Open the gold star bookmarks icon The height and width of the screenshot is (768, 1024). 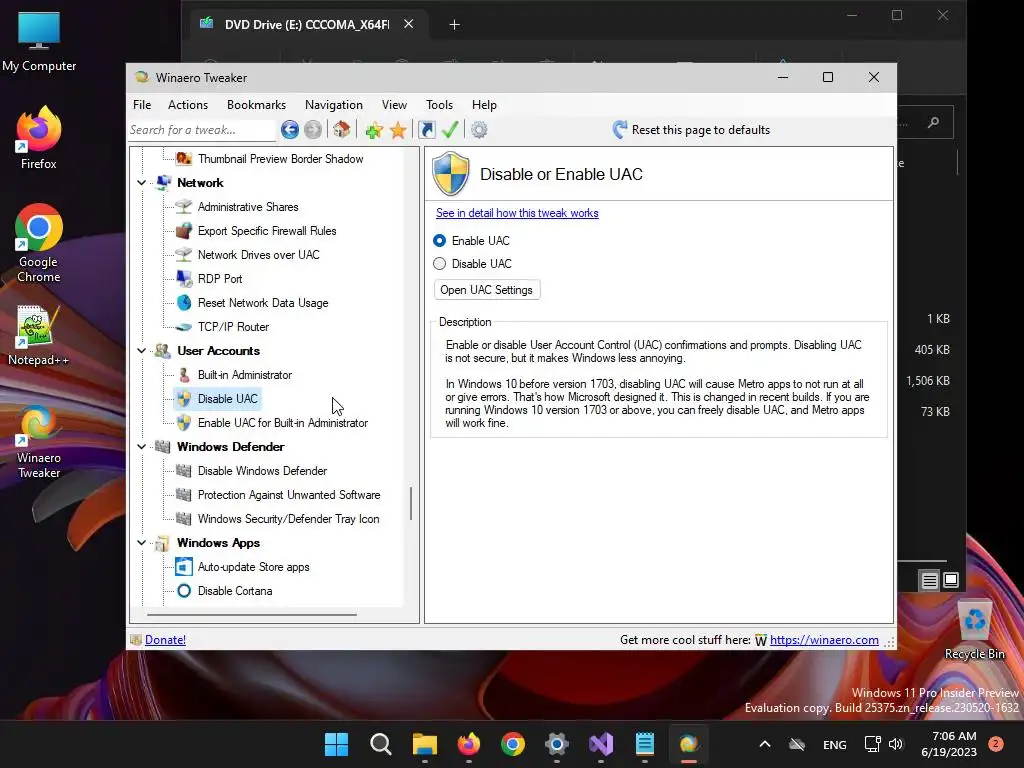398,130
